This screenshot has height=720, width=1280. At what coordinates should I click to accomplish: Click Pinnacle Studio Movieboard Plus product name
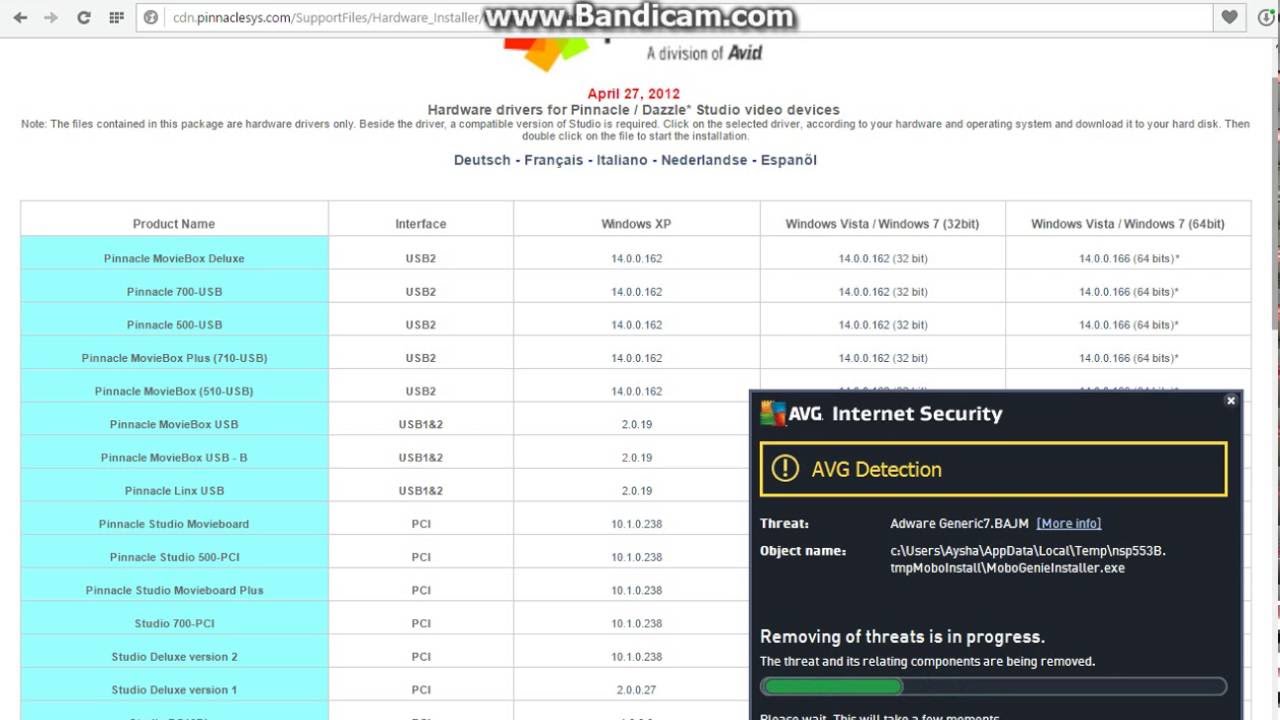[x=174, y=590]
